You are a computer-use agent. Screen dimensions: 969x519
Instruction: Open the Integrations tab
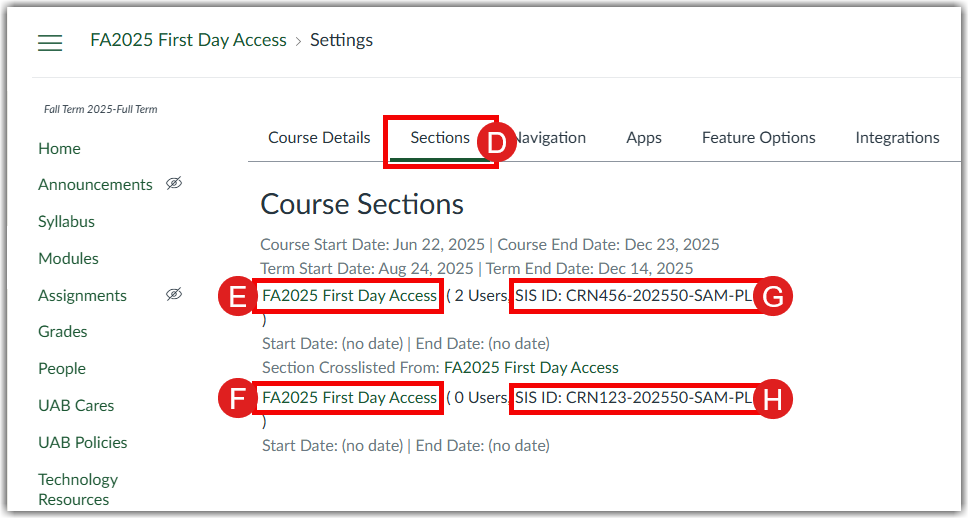[897, 138]
